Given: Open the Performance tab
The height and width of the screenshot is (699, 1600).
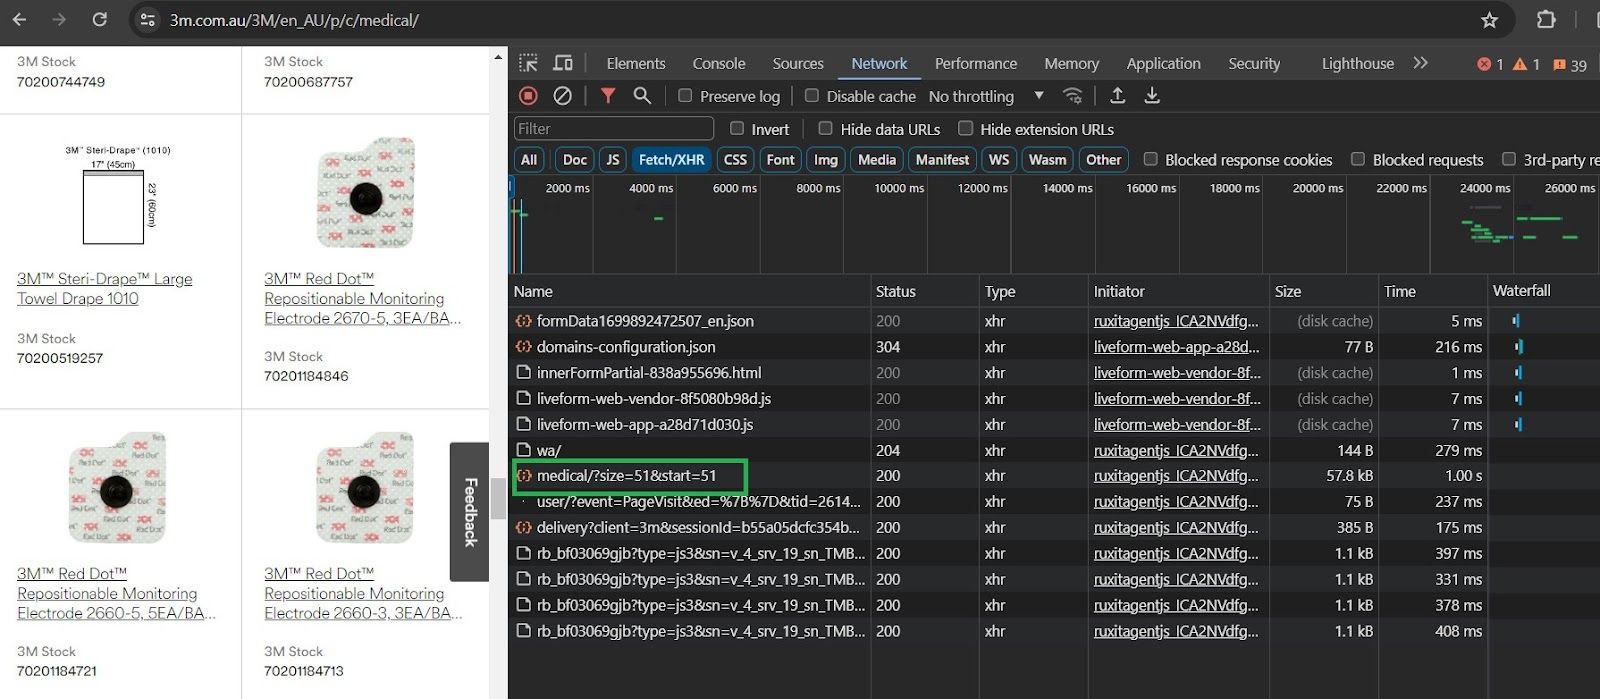Looking at the screenshot, I should pyautogui.click(x=976, y=63).
